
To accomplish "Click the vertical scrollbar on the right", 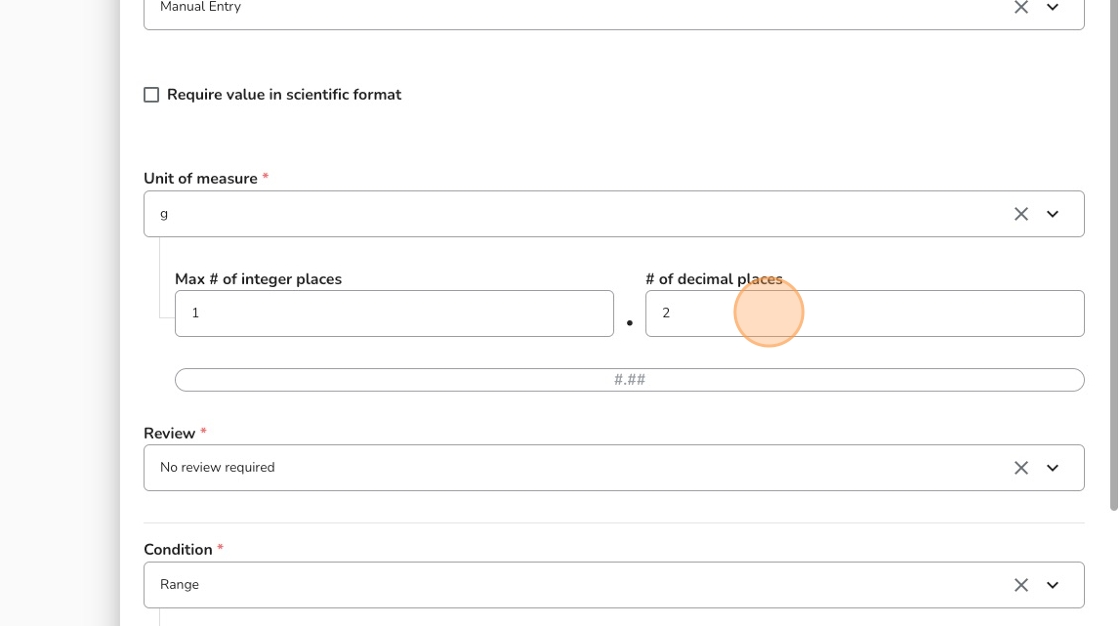I will point(1114,250).
